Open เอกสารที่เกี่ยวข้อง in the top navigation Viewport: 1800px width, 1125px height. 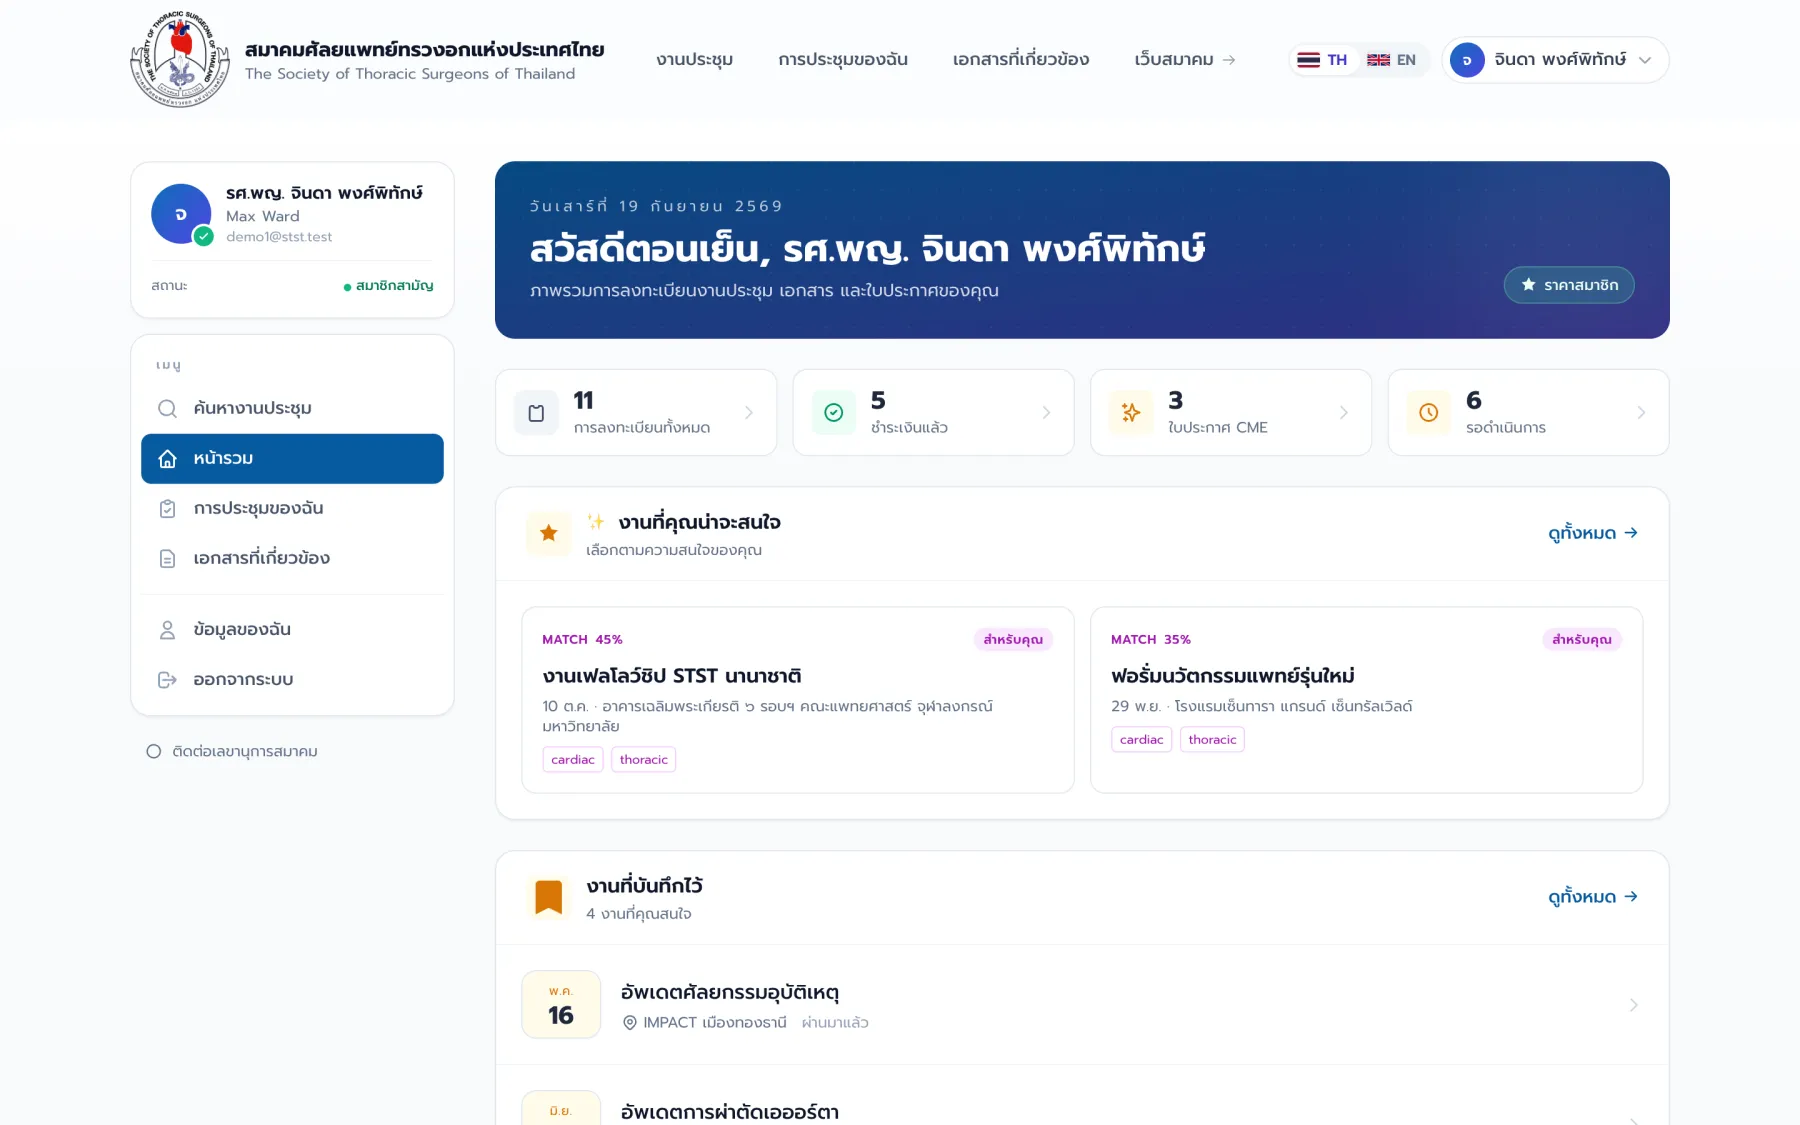pos(1021,60)
